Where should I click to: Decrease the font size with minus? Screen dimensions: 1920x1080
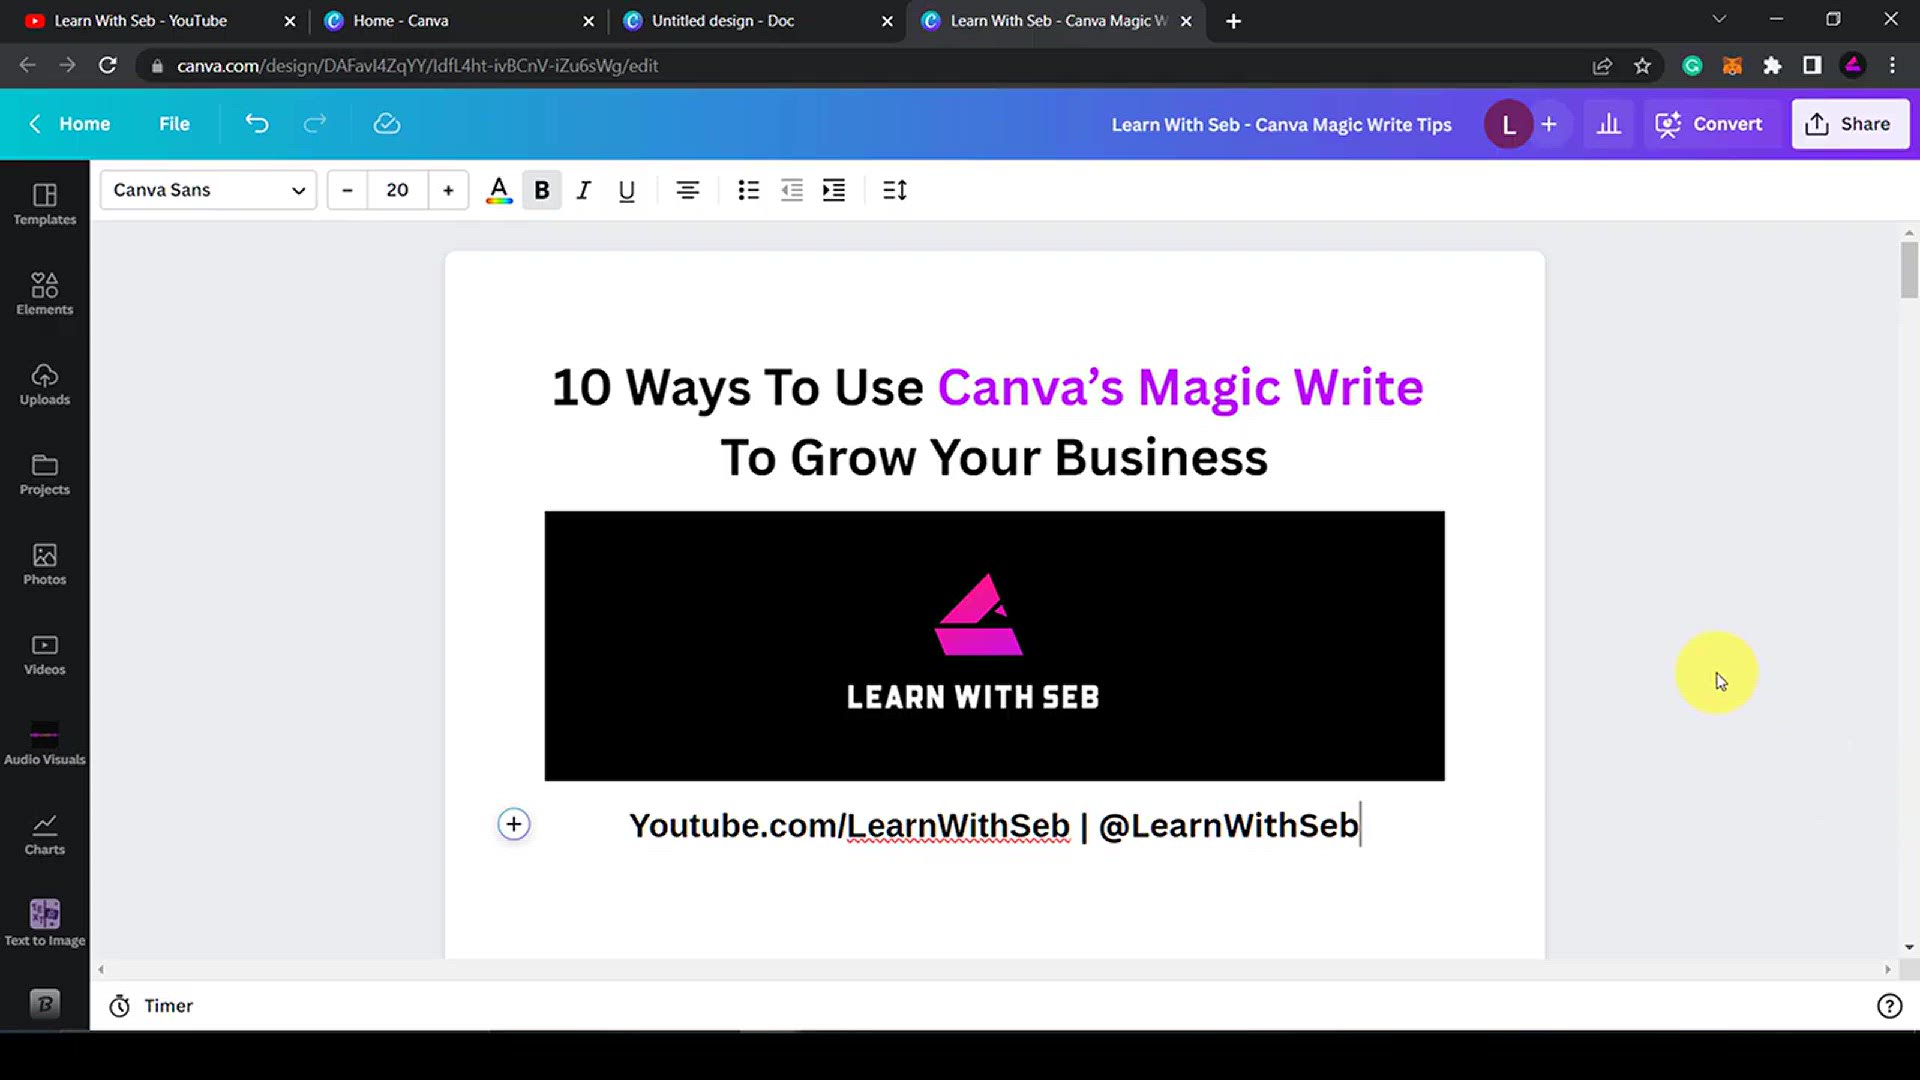point(347,190)
